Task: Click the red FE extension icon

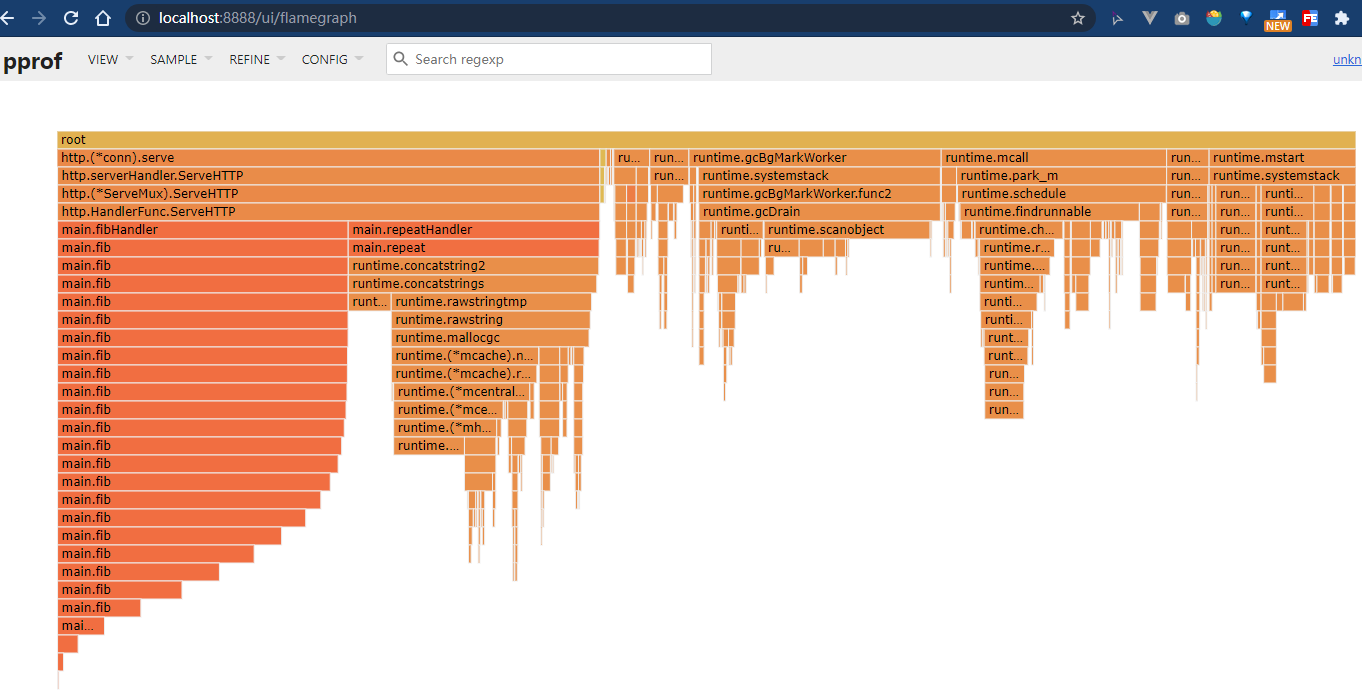Action: (1310, 18)
